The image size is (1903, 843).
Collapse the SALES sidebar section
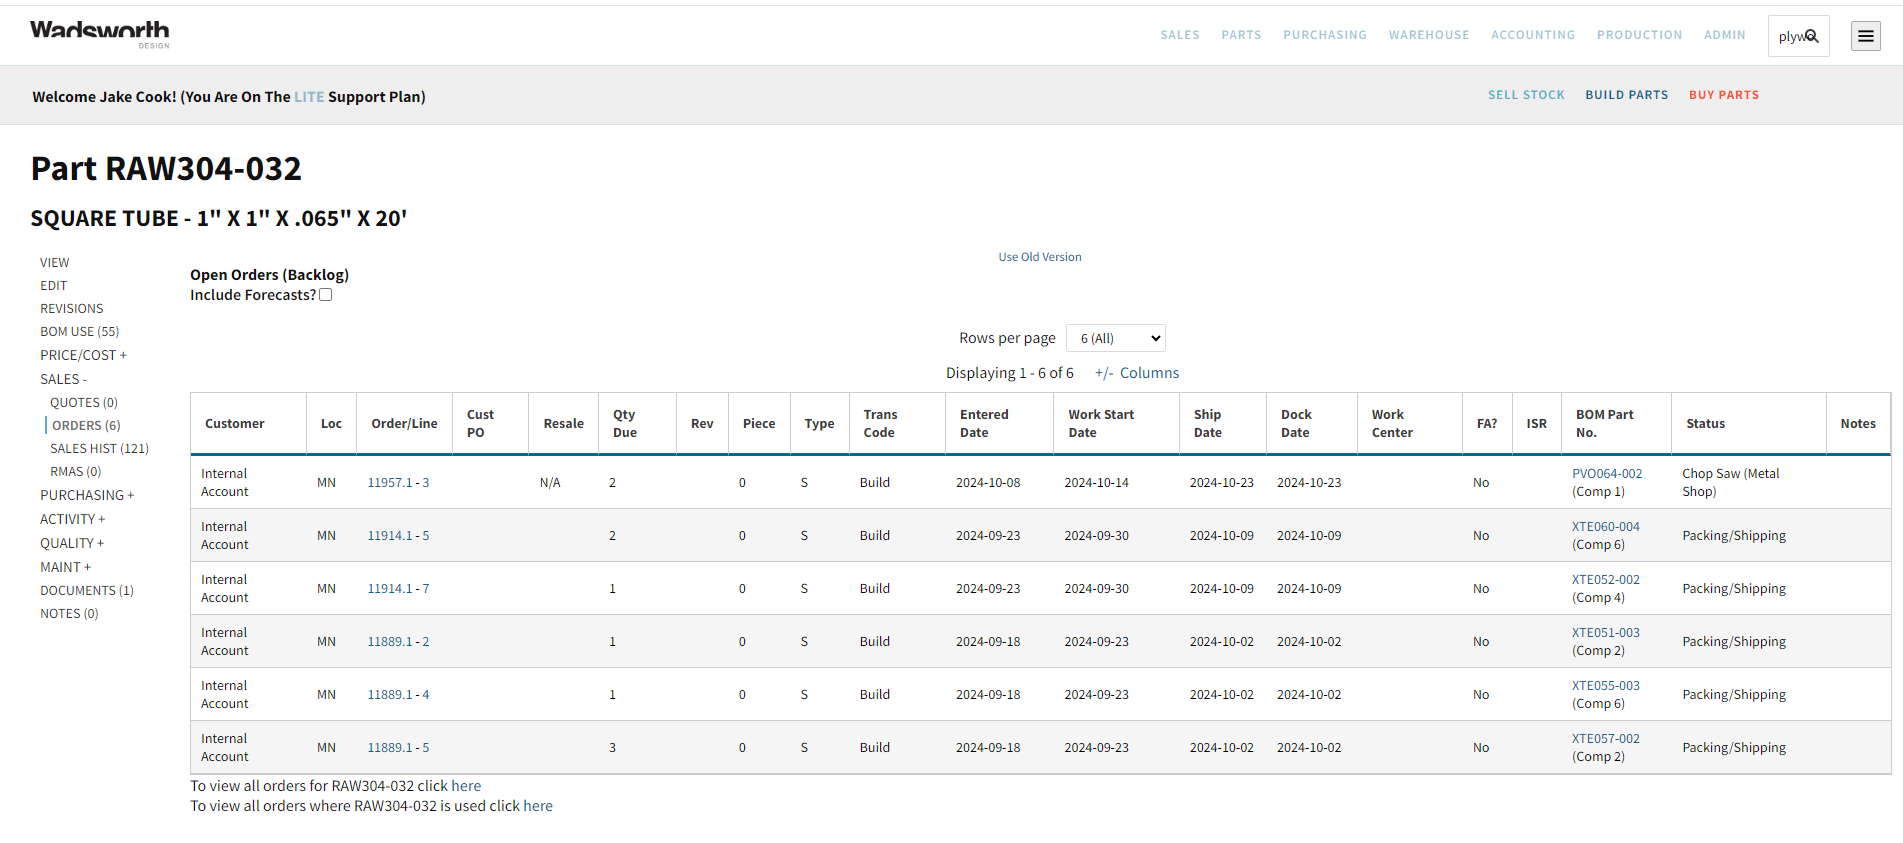63,379
